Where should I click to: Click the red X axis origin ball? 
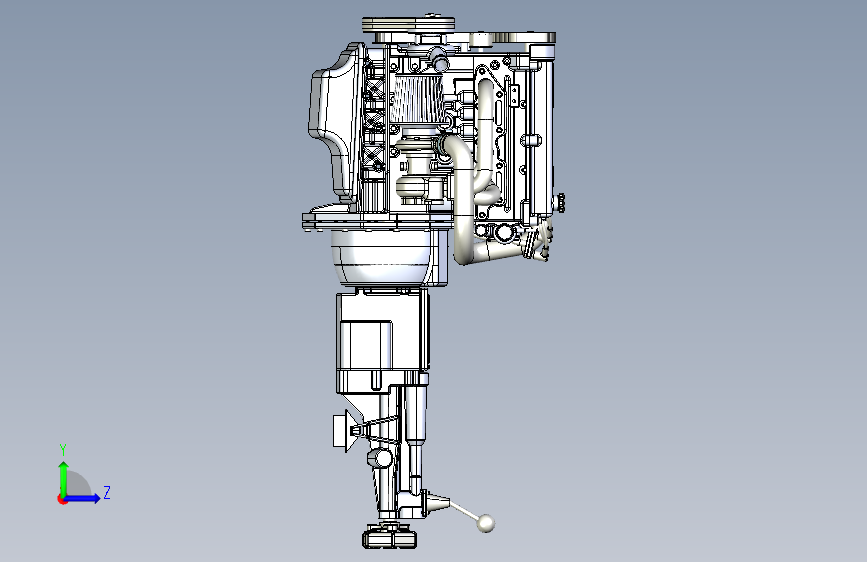click(x=62, y=499)
